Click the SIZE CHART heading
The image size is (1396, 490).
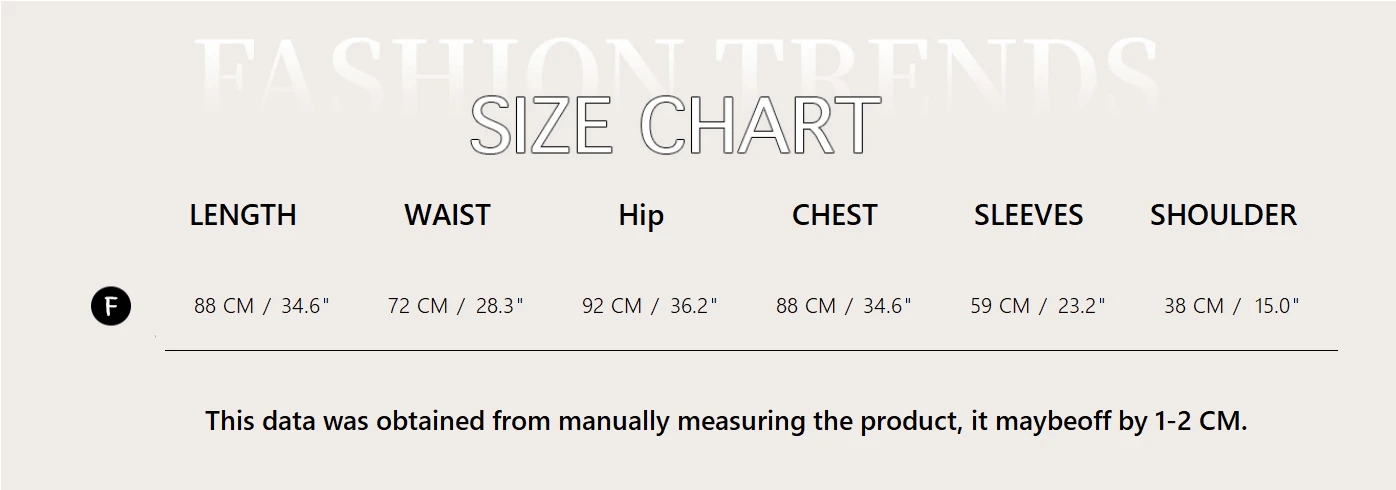675,126
